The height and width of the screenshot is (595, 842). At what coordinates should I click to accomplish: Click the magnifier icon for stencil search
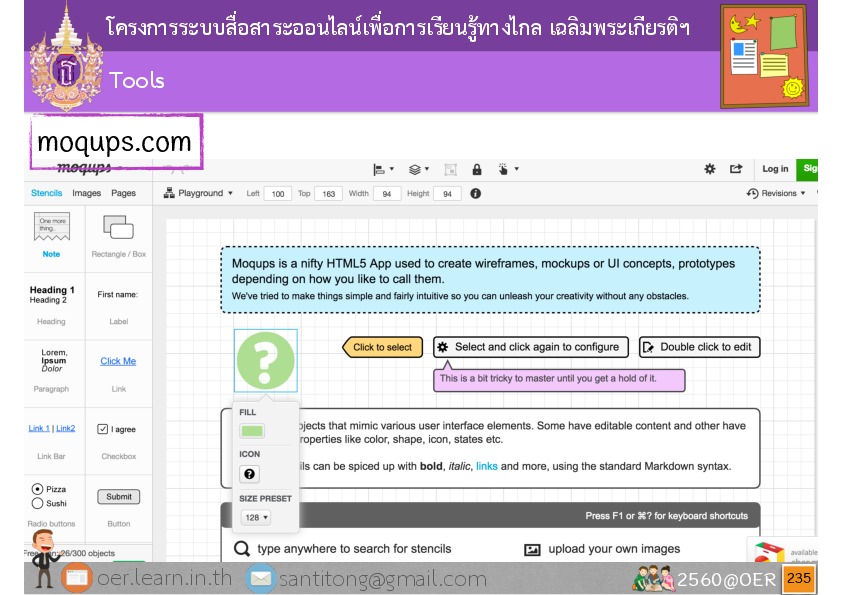(242, 549)
